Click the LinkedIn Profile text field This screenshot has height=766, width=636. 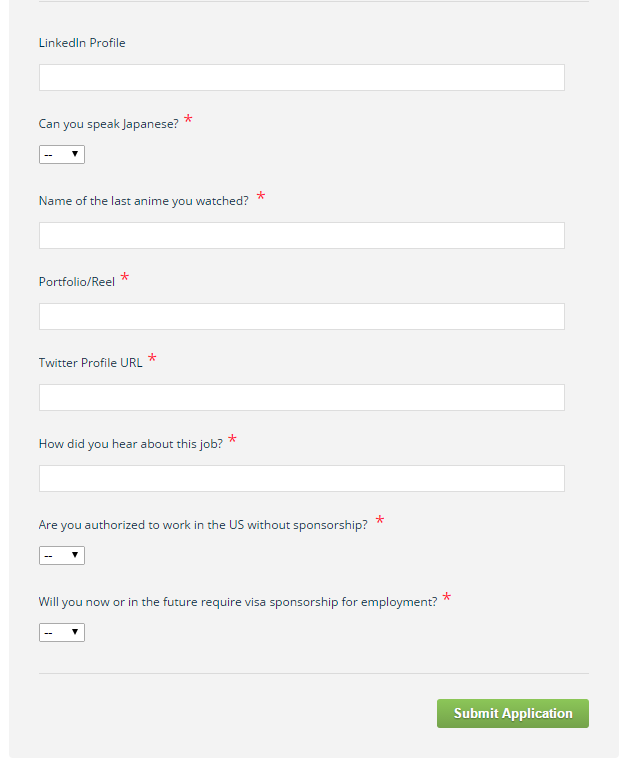(x=301, y=77)
